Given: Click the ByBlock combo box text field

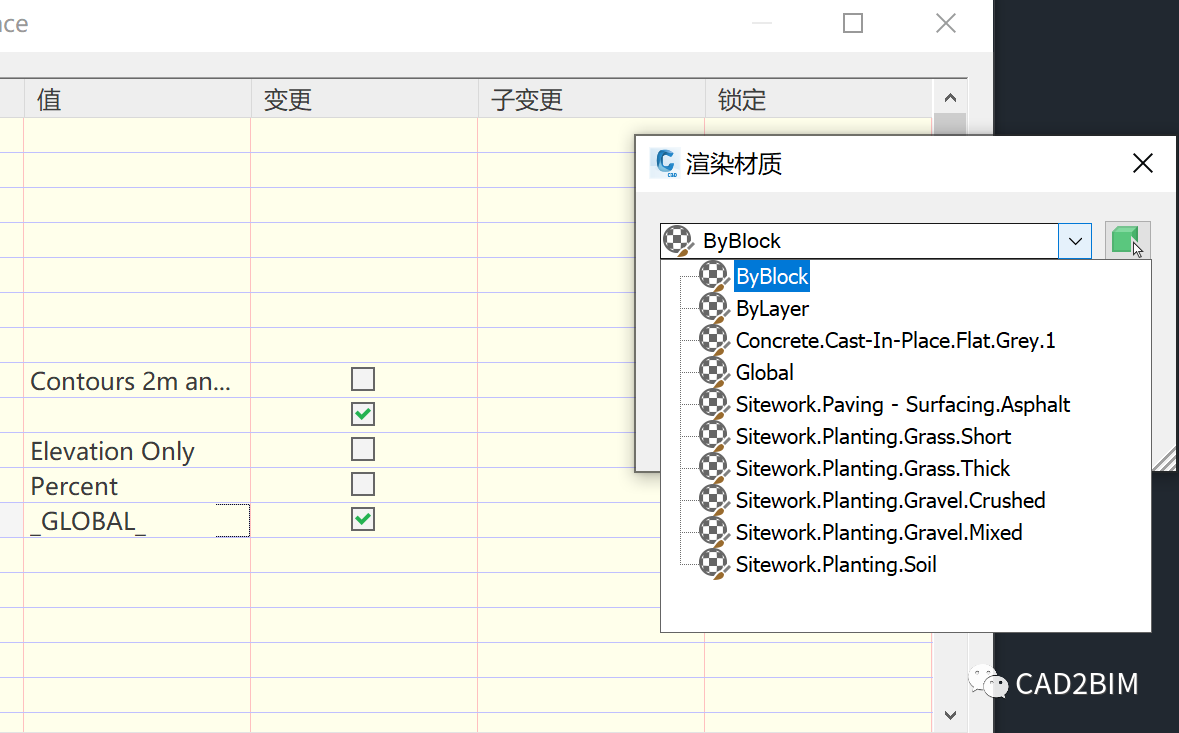Looking at the screenshot, I should point(860,241).
